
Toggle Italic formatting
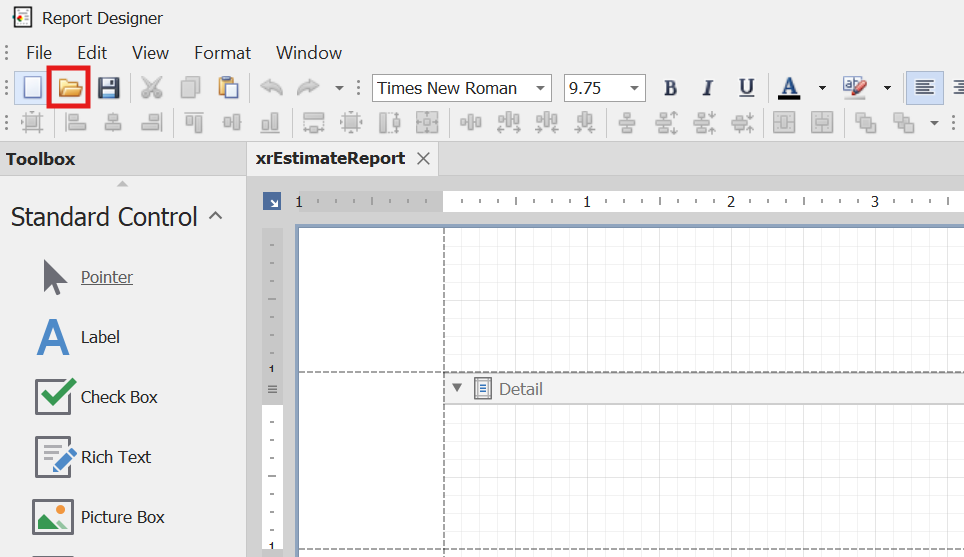tap(708, 88)
